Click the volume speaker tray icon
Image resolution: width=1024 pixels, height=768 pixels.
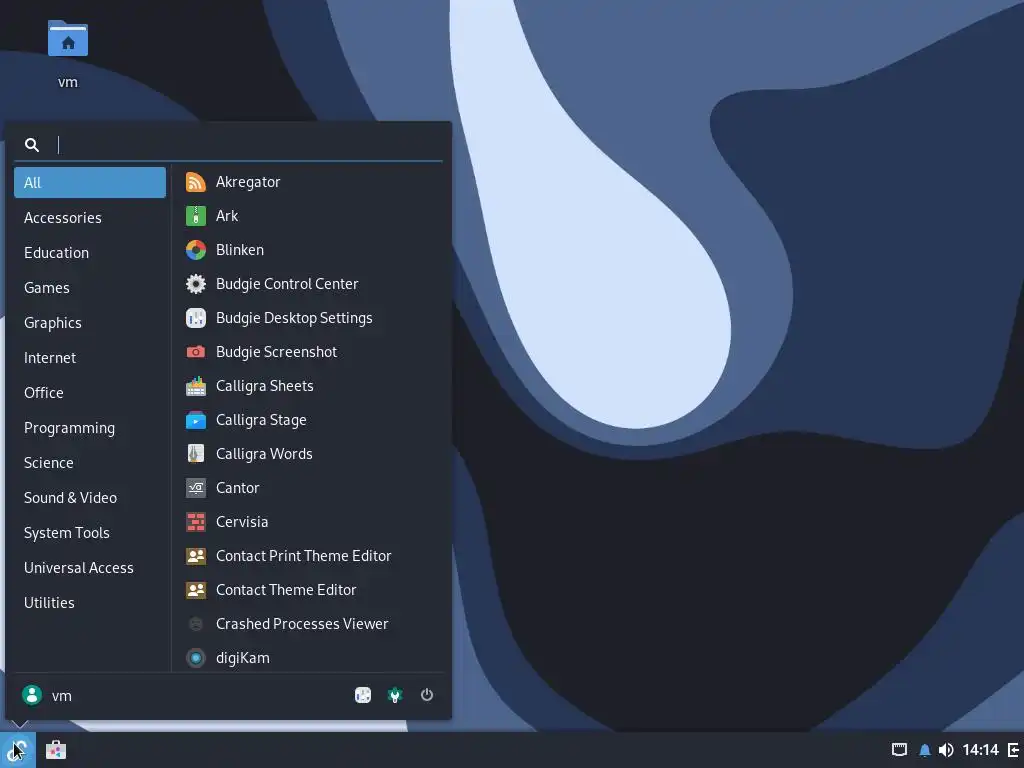[946, 750]
